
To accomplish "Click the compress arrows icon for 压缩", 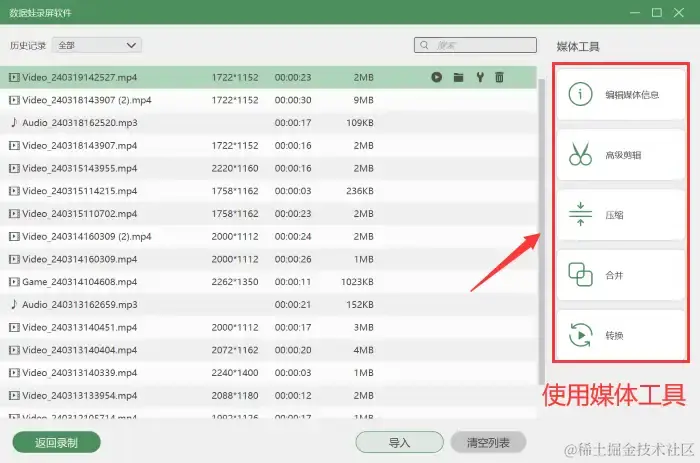I will pos(580,214).
